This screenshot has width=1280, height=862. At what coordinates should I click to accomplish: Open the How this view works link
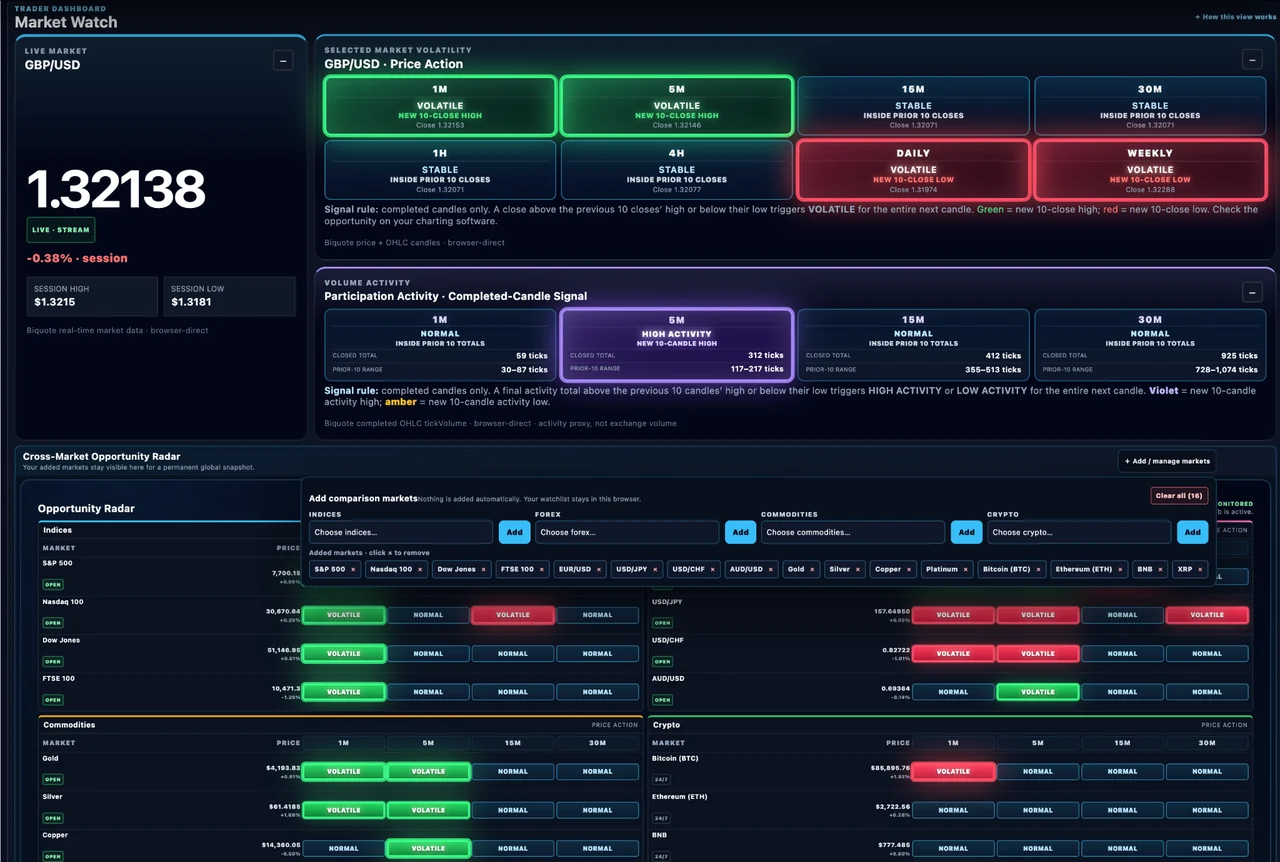click(x=1235, y=17)
